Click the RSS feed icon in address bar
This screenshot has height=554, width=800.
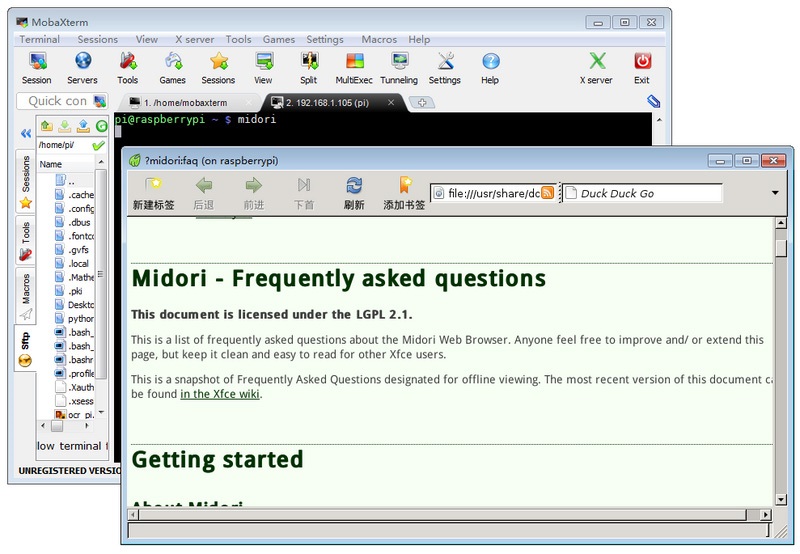click(x=547, y=193)
